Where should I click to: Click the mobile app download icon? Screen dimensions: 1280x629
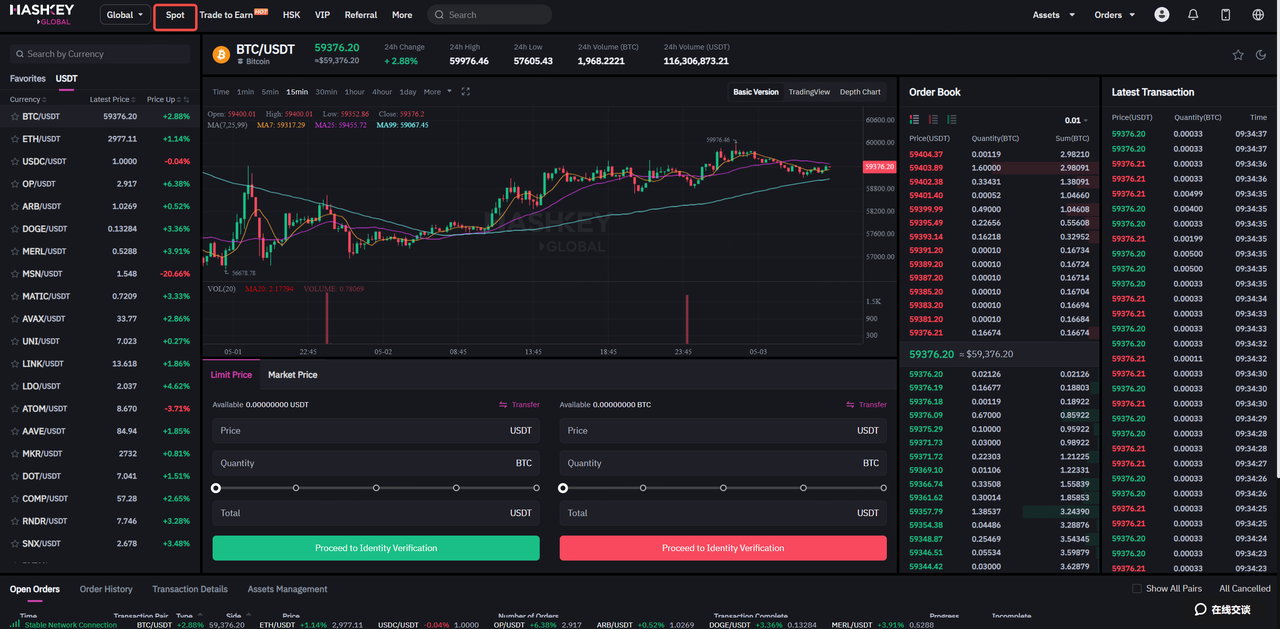1225,15
